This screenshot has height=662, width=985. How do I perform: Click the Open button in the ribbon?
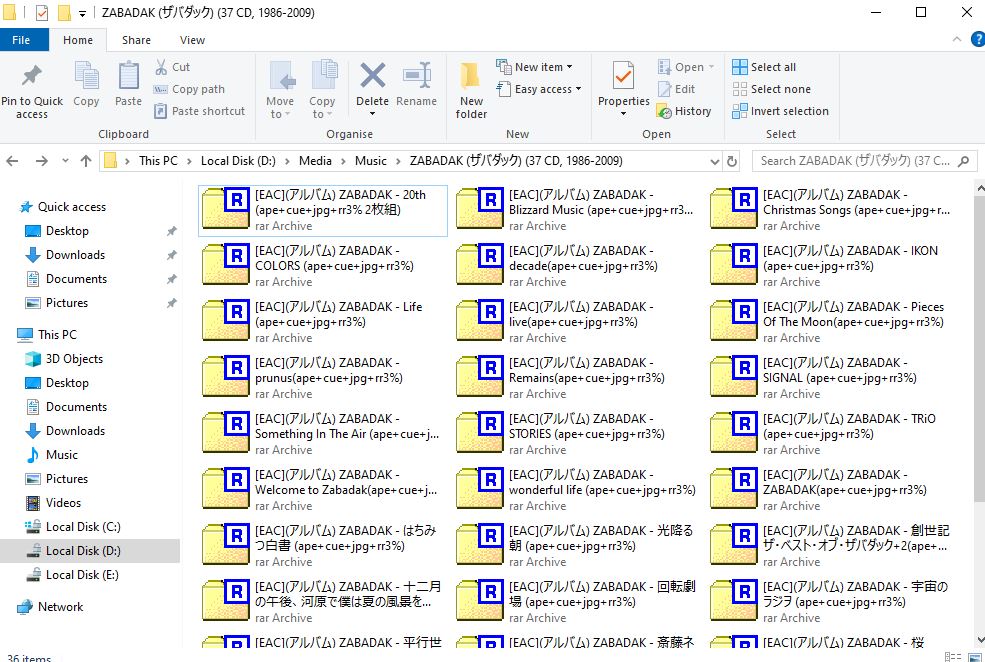pos(685,67)
